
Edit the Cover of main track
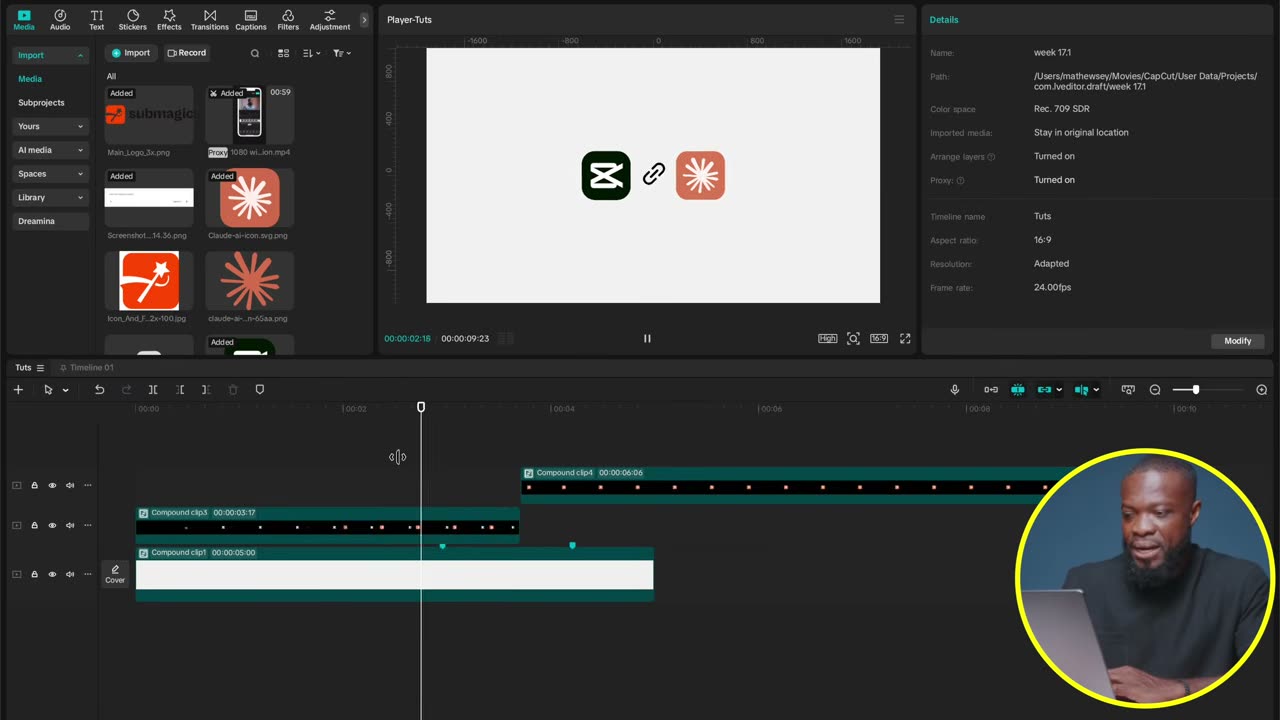pos(115,574)
